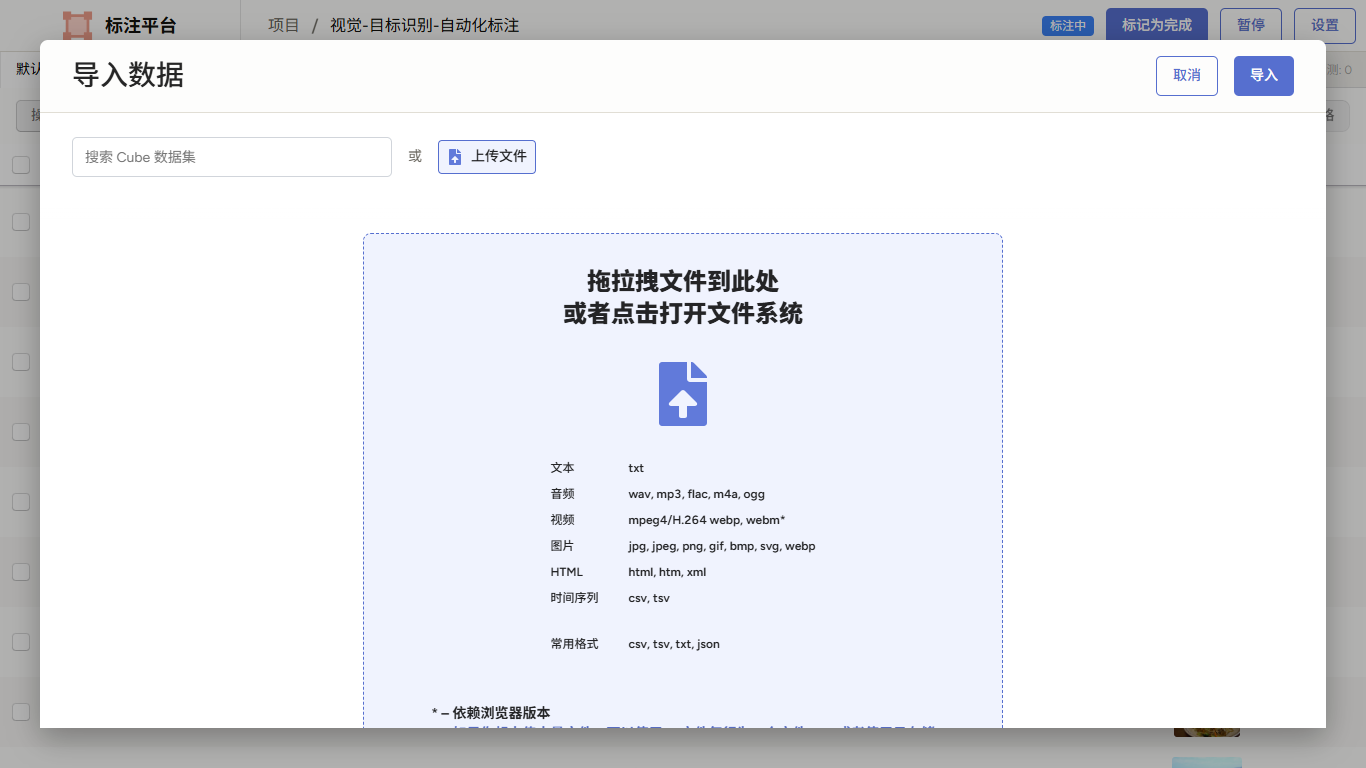Screen dimensions: 1366x768
Task: Click the 时间序列 label
Action: (574, 598)
